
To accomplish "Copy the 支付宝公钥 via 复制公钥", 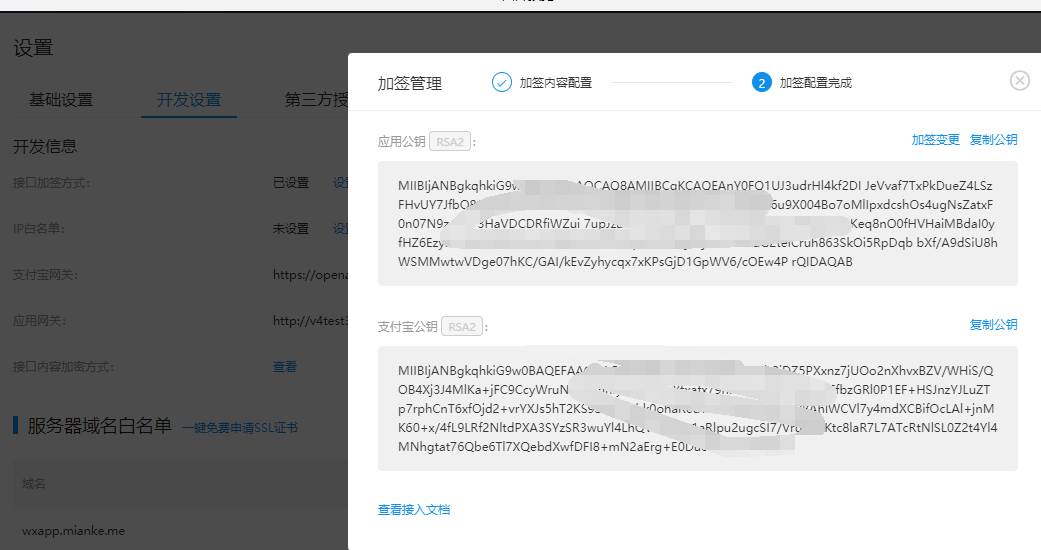I will click(x=993, y=325).
